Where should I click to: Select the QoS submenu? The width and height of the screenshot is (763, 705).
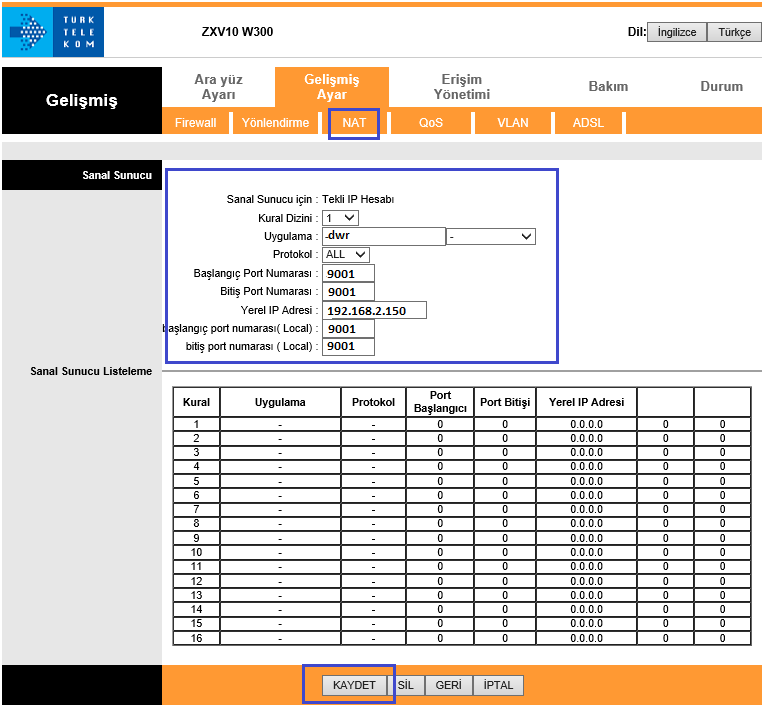point(431,123)
